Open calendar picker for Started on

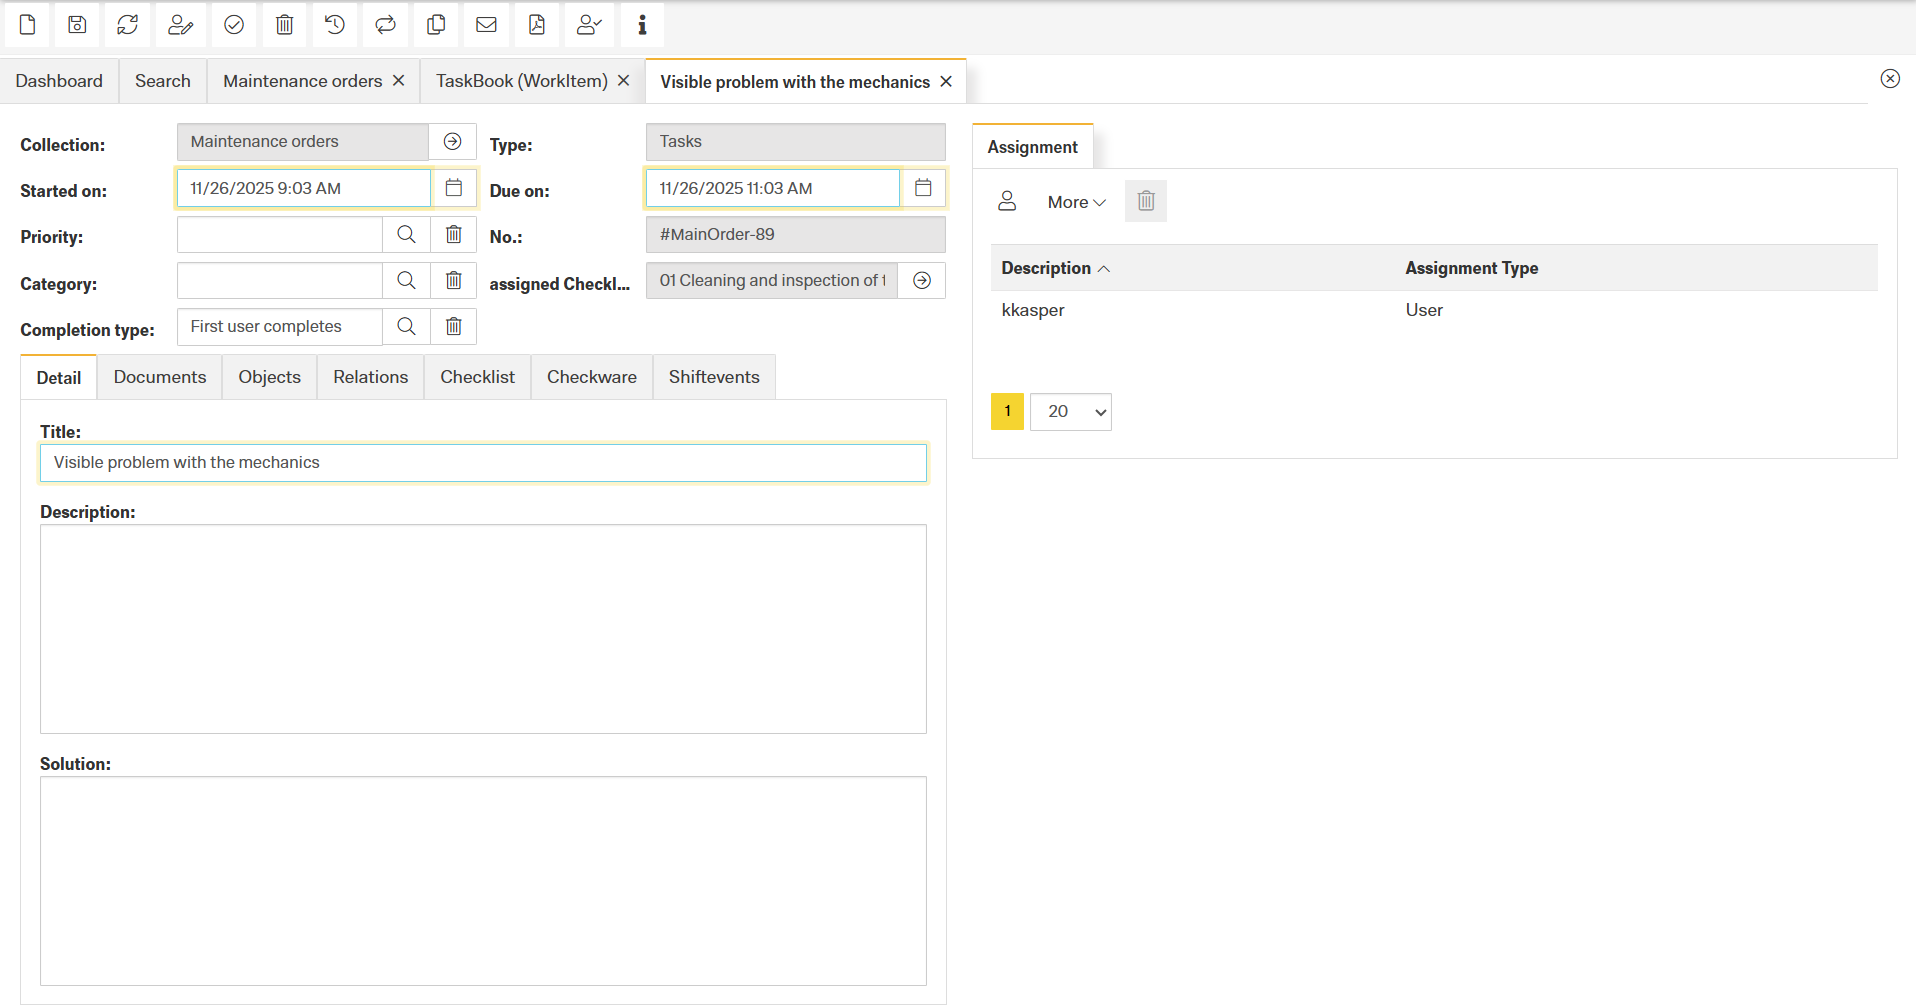coord(453,188)
